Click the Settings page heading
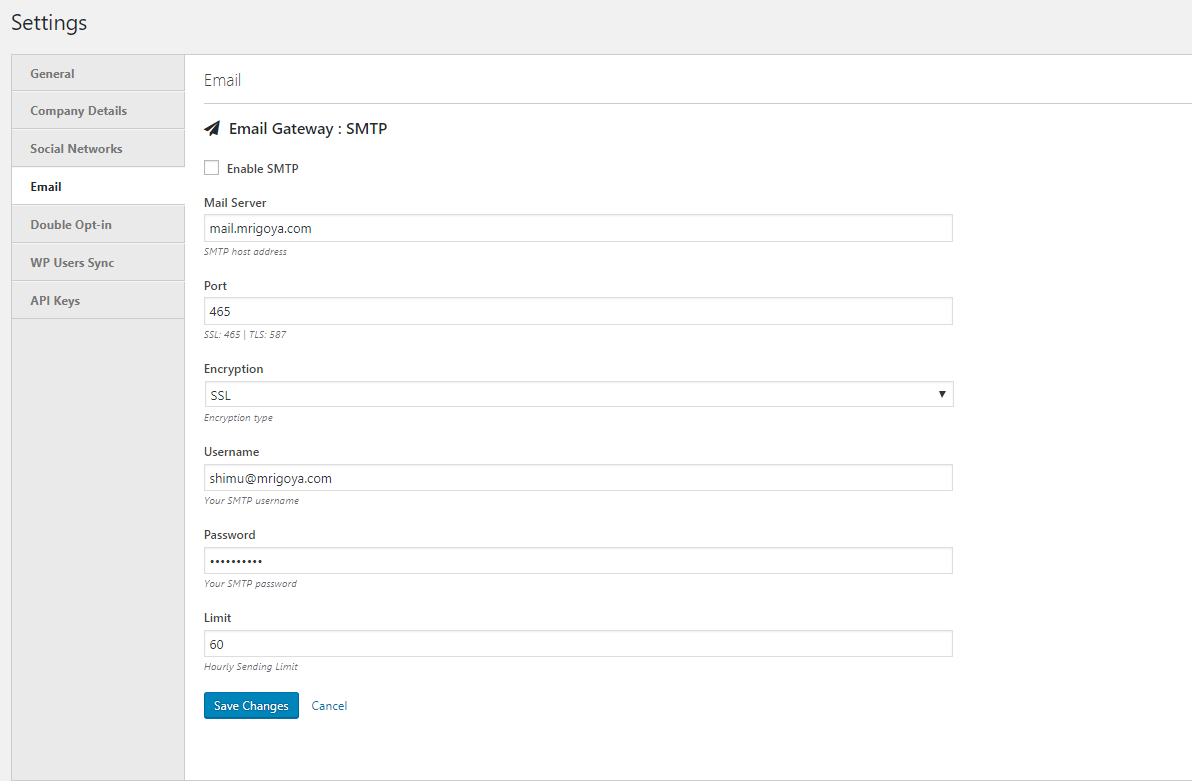This screenshot has height=781, width=1192. pos(48,22)
